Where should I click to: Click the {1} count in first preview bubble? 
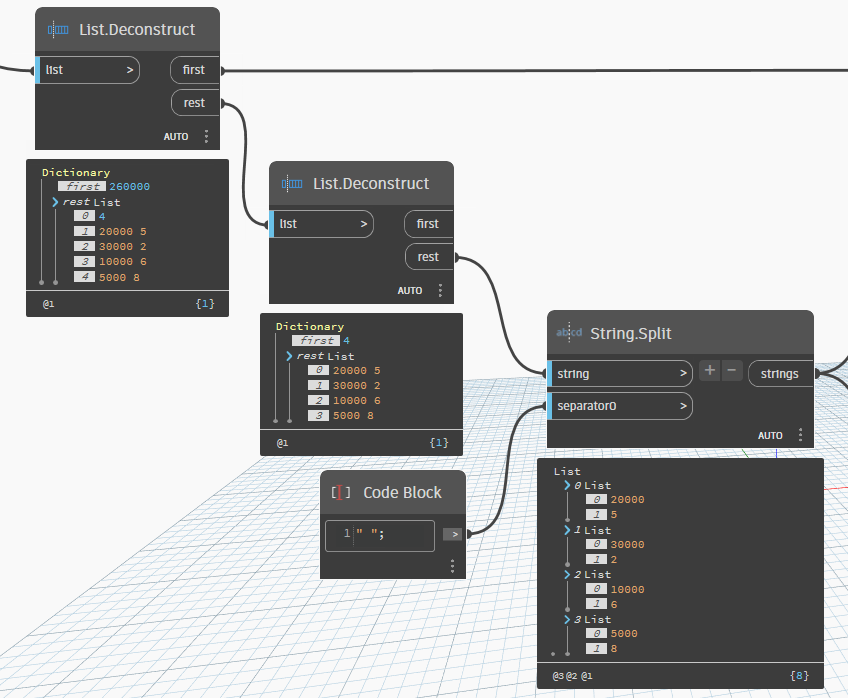tap(205, 304)
